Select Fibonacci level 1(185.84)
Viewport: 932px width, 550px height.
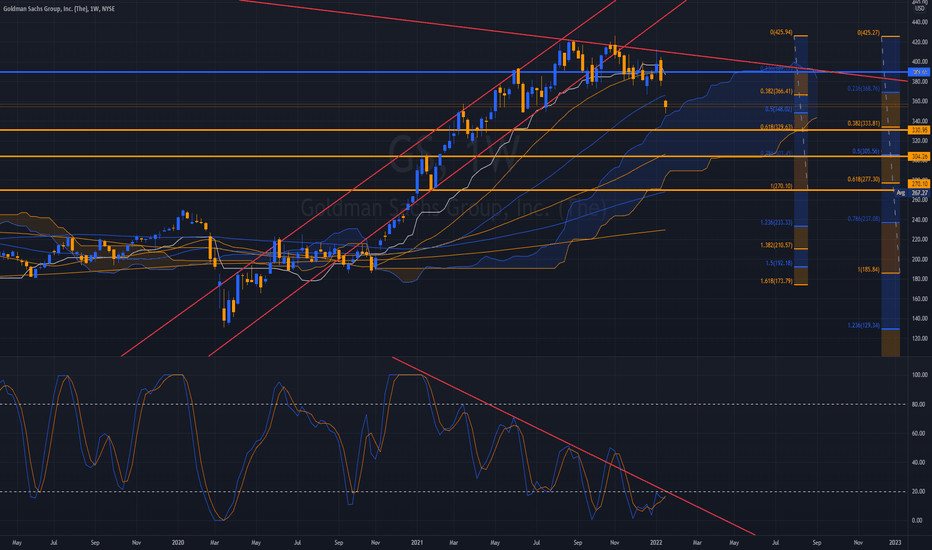868,269
